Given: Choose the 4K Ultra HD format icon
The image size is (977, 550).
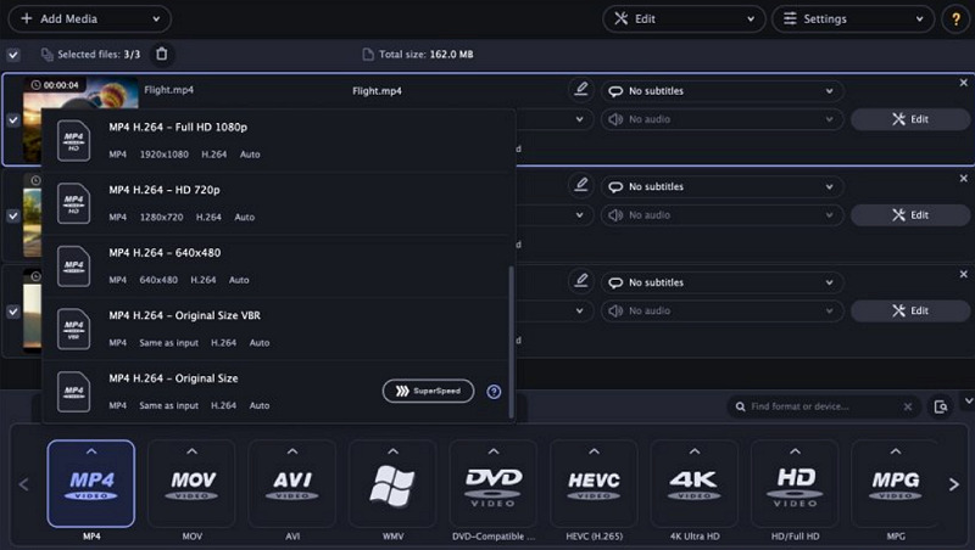Looking at the screenshot, I should coord(694,483).
